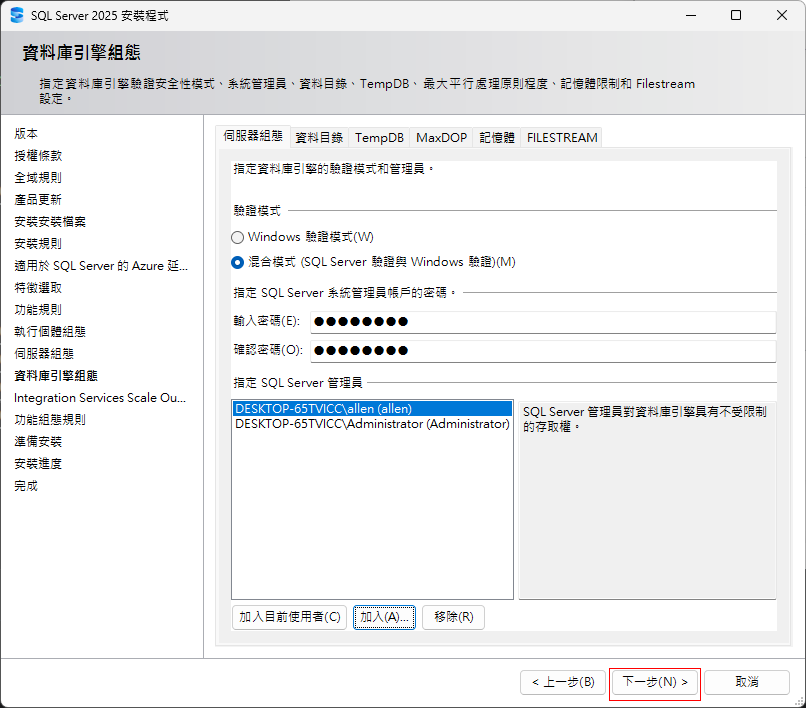Close the SQL Server 2025 installer
The width and height of the screenshot is (806, 708).
782,15
